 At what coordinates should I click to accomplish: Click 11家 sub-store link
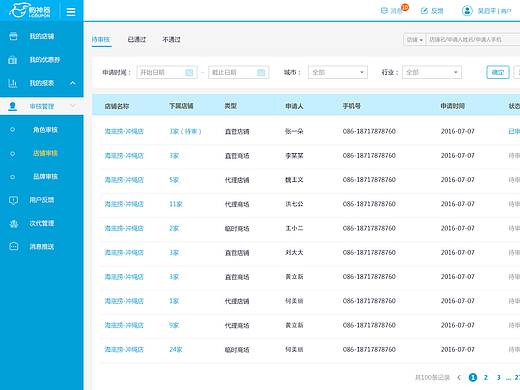point(176,204)
